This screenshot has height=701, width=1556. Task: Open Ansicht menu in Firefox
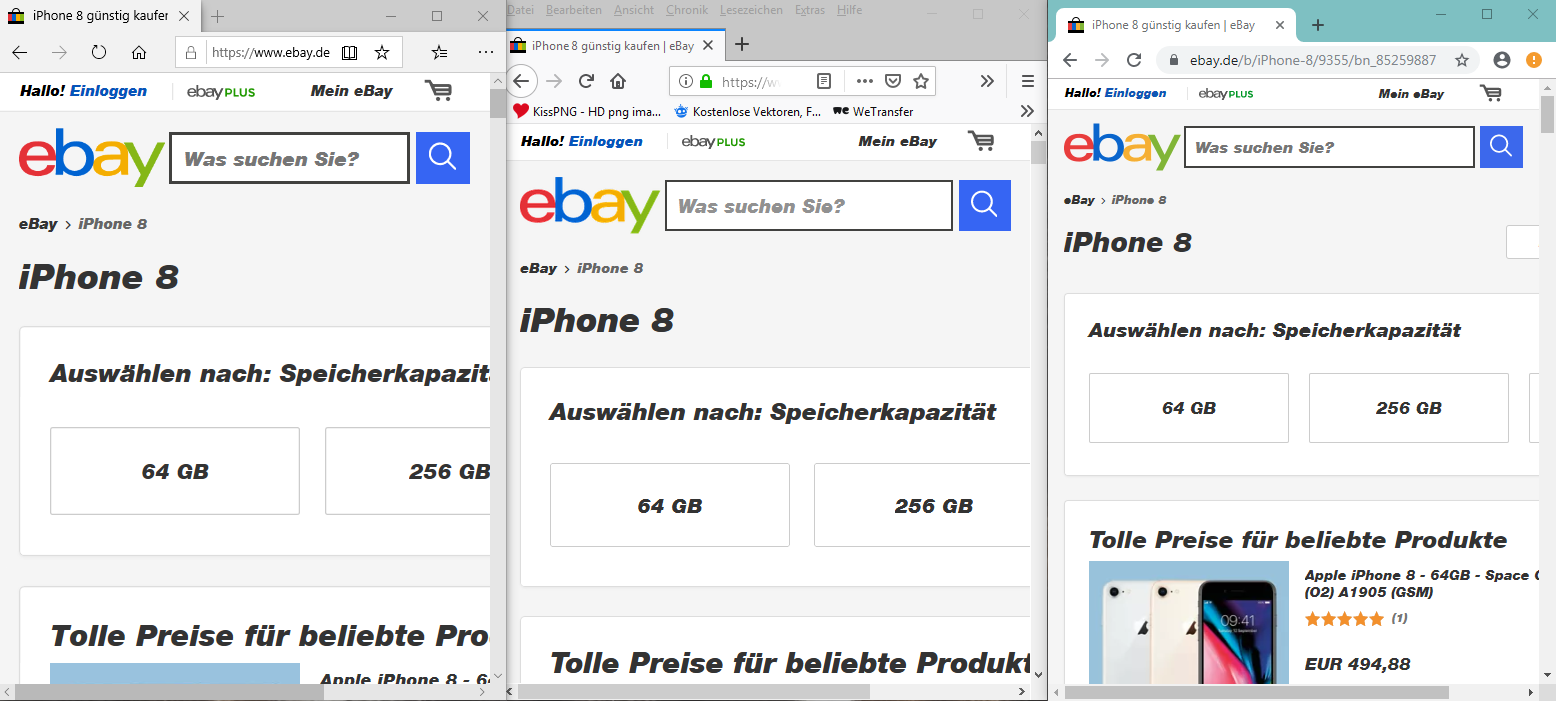[634, 10]
